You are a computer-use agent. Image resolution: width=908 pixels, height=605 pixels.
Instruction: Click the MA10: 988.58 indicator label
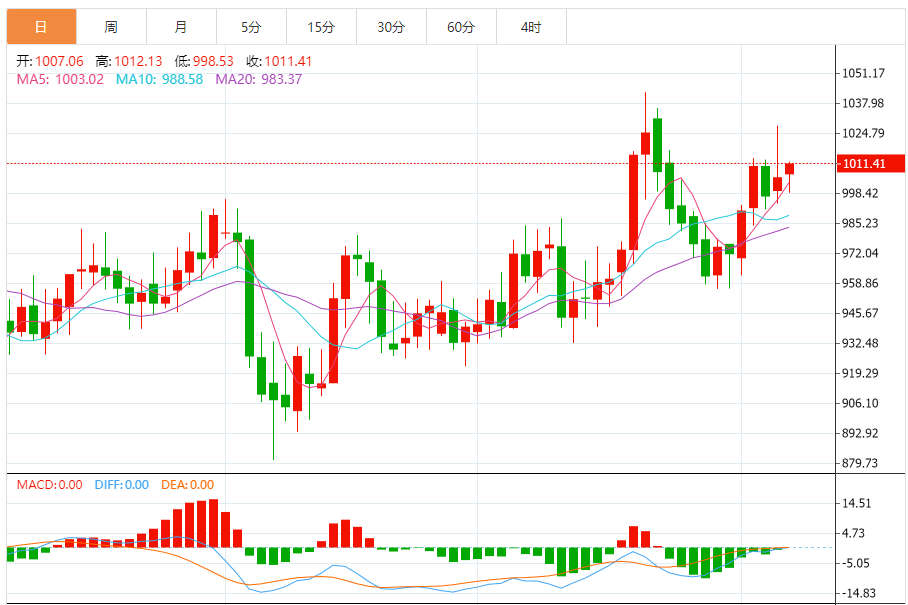pos(160,79)
